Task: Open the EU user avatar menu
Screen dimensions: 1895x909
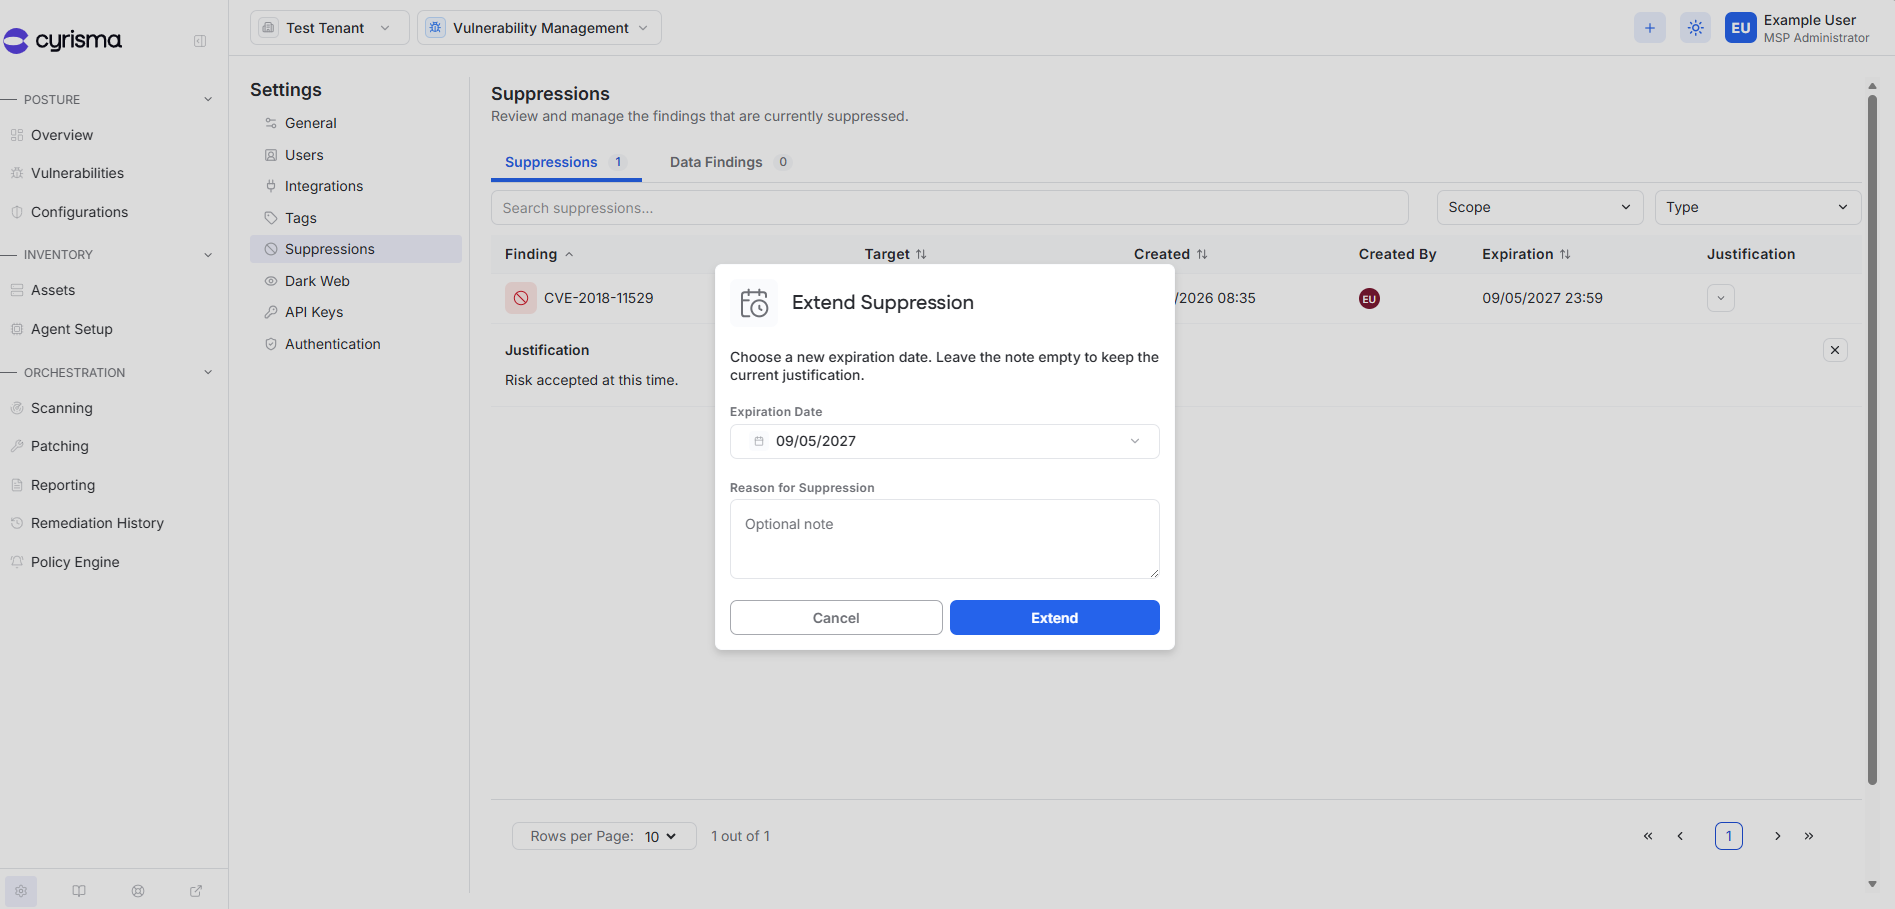Action: tap(1741, 28)
